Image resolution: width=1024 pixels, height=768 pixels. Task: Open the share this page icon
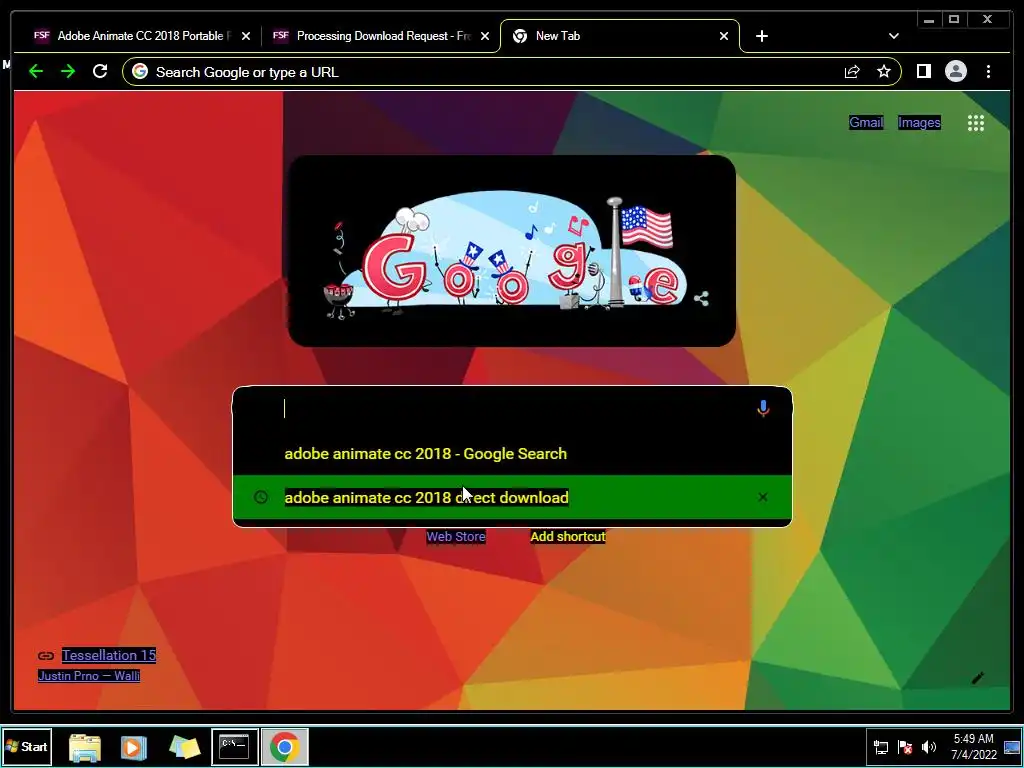pos(852,72)
